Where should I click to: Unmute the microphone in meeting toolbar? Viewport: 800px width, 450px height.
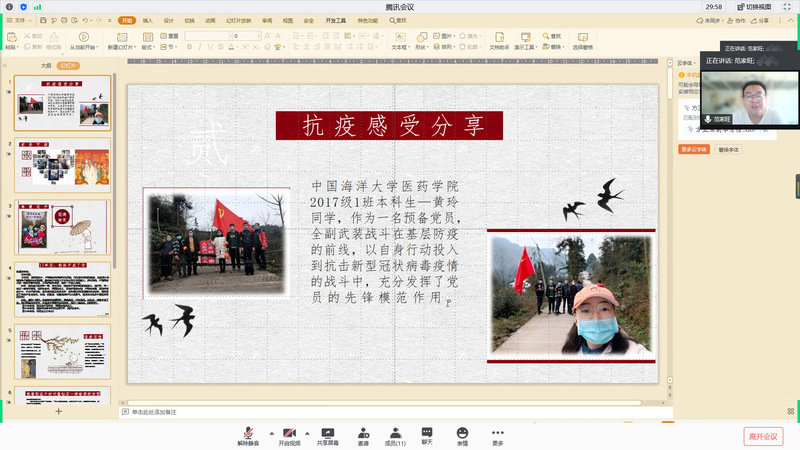click(x=246, y=433)
